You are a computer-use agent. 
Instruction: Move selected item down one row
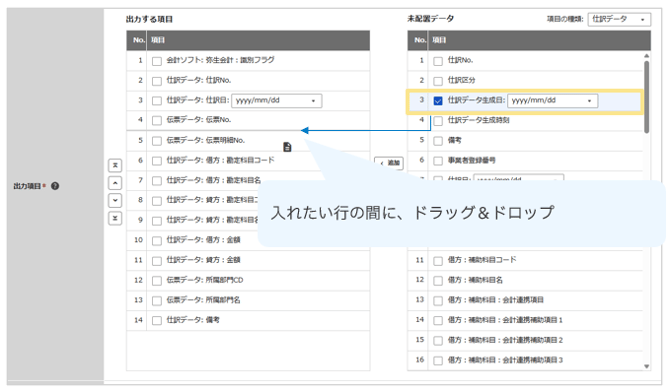coord(115,200)
